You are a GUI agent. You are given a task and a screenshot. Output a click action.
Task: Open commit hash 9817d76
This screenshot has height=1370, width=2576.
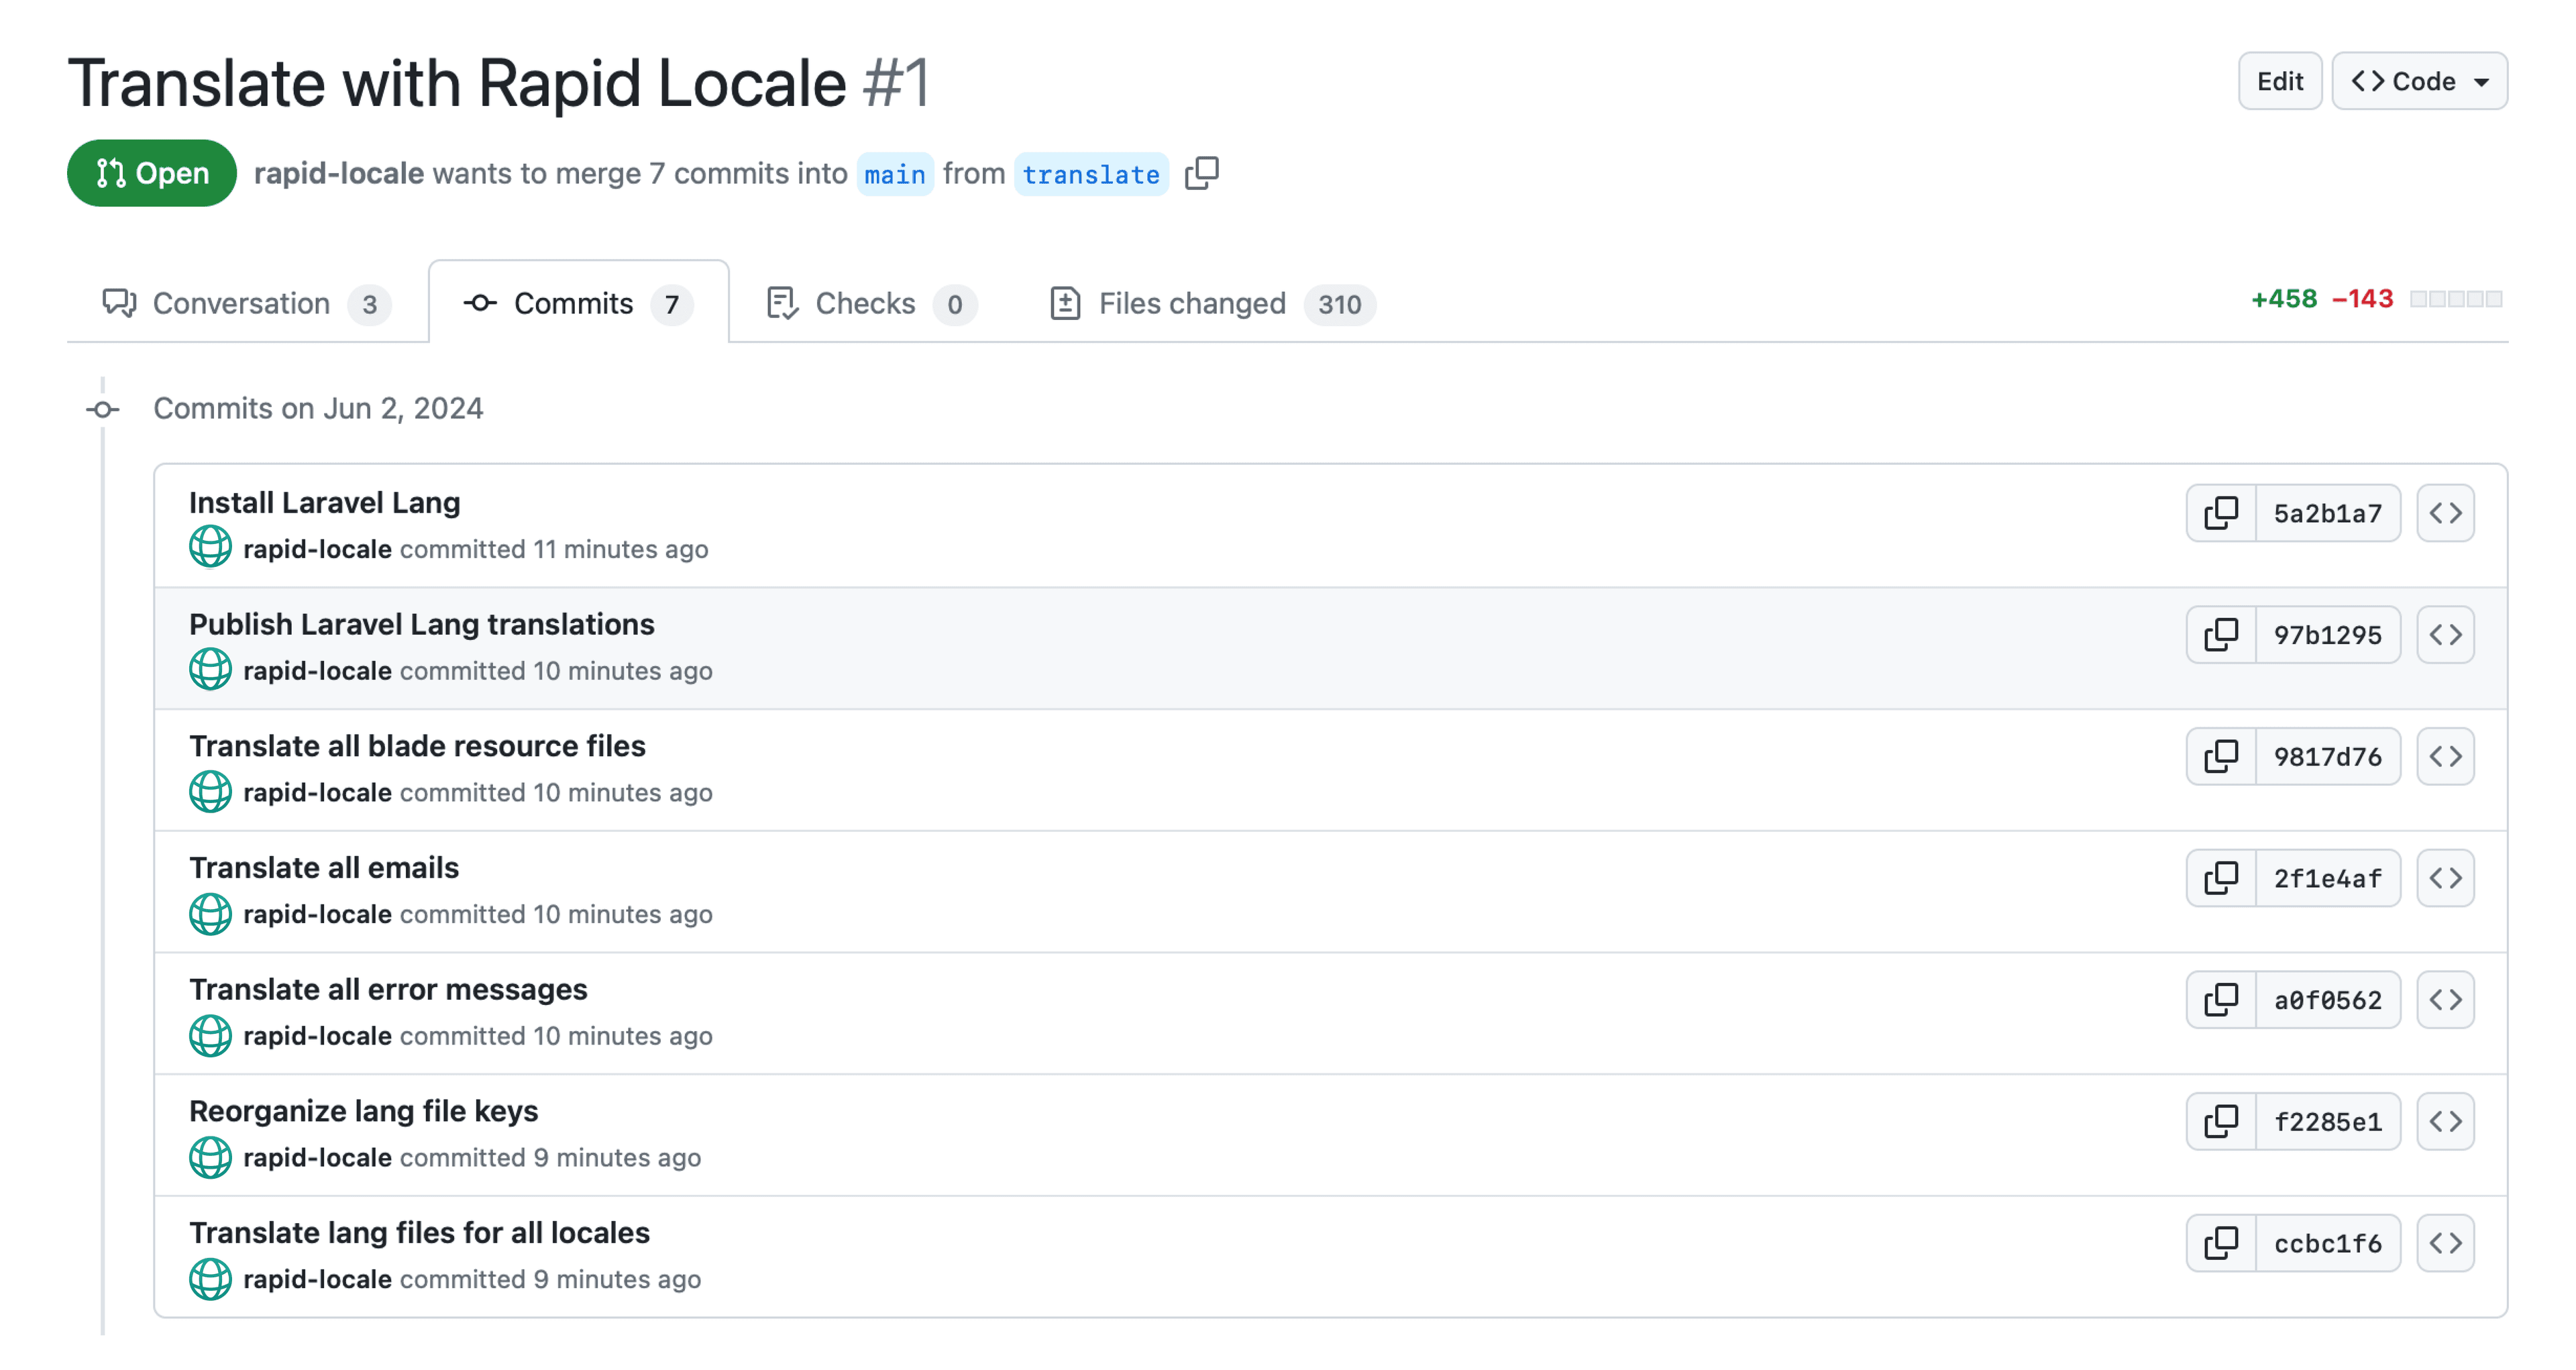point(2327,757)
